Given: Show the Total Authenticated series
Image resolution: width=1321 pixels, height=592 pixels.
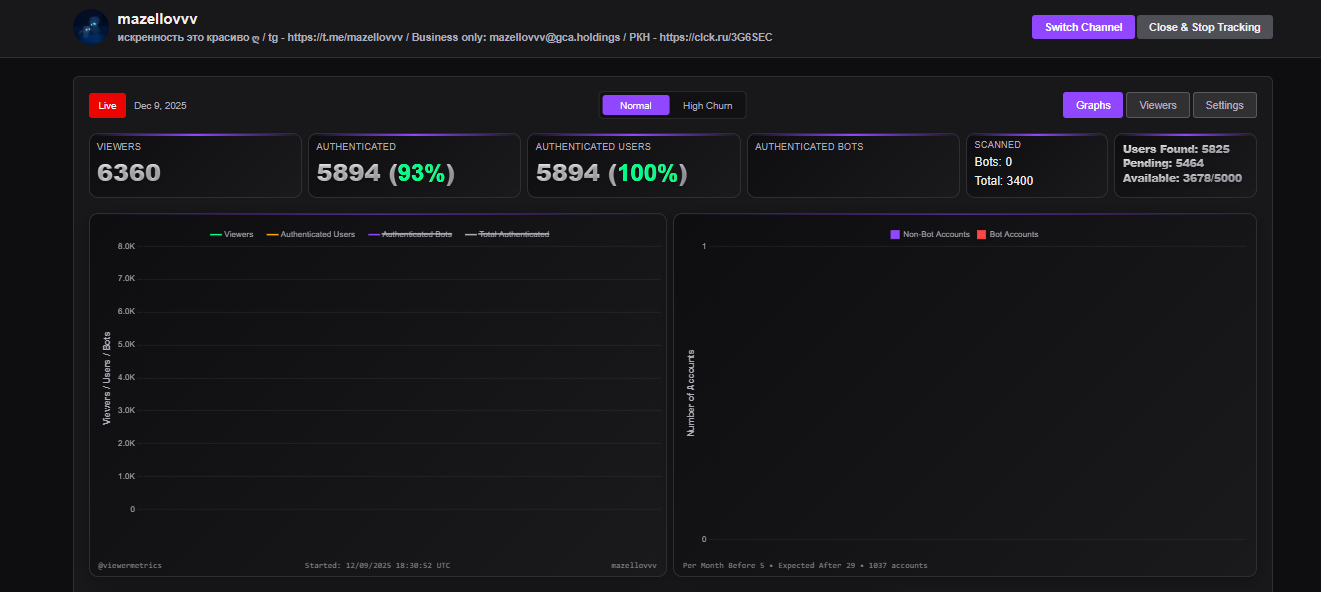Looking at the screenshot, I should pos(507,234).
